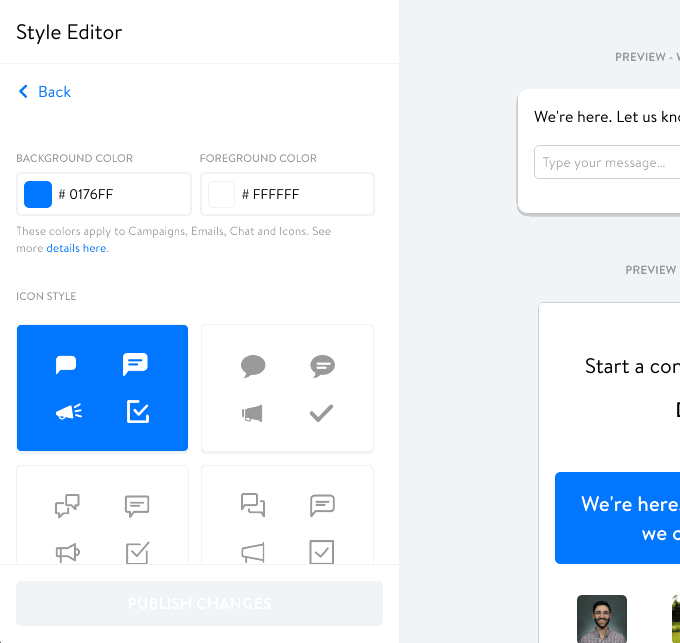The height and width of the screenshot is (643, 680).
Task: Select the gray checkmark icon
Action: (321, 413)
